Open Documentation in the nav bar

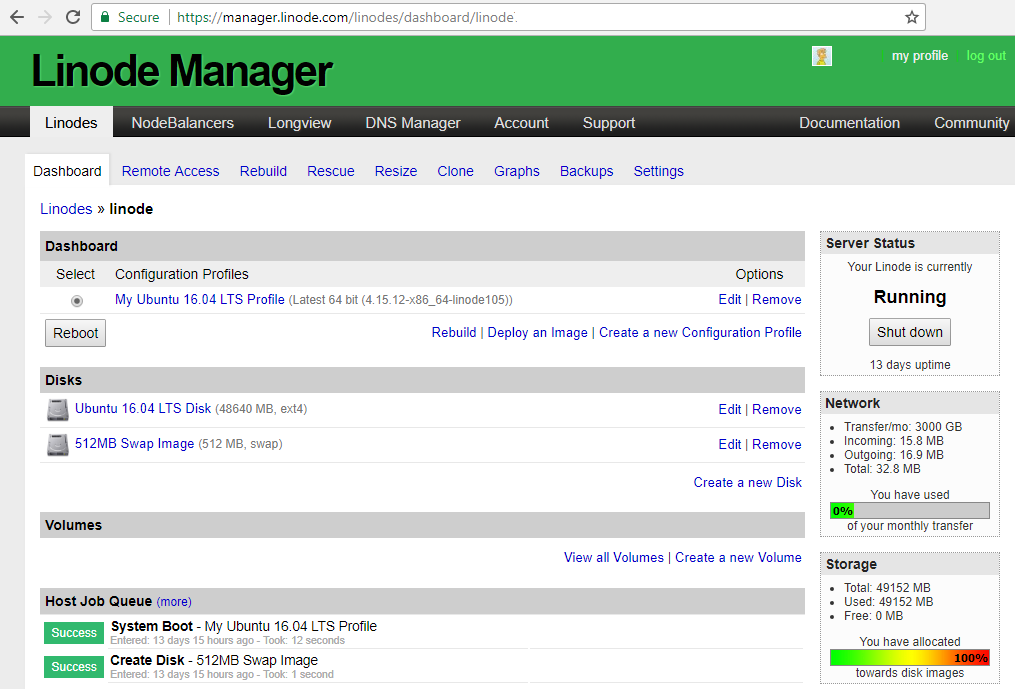point(849,122)
